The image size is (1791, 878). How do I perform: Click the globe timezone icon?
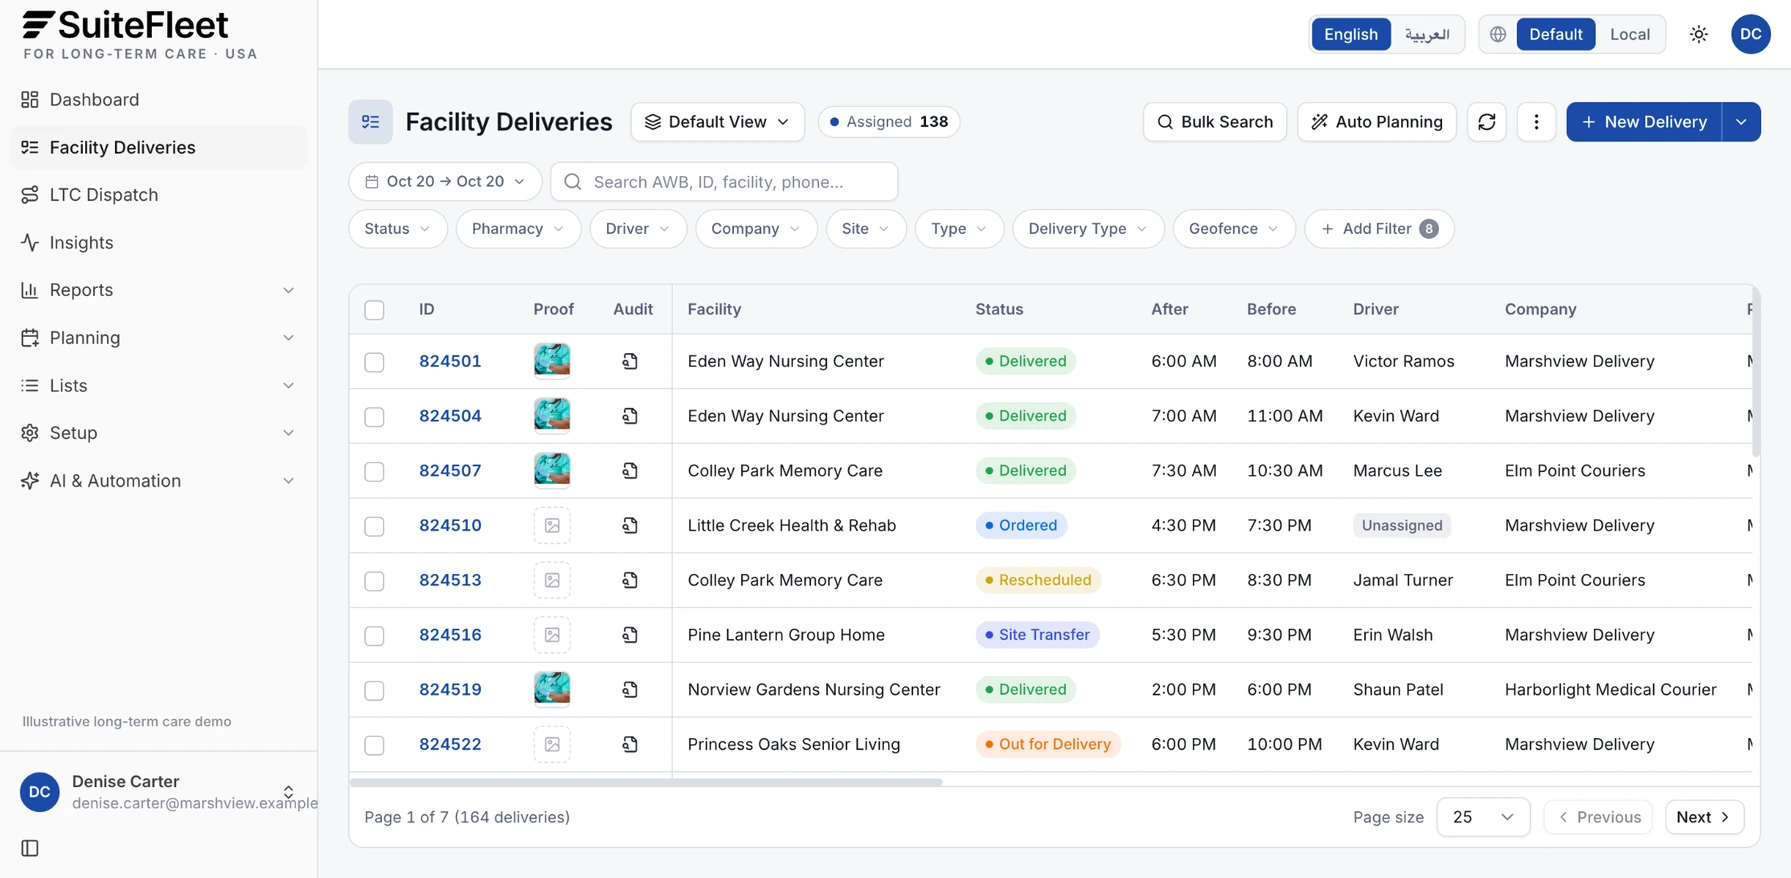click(1498, 34)
